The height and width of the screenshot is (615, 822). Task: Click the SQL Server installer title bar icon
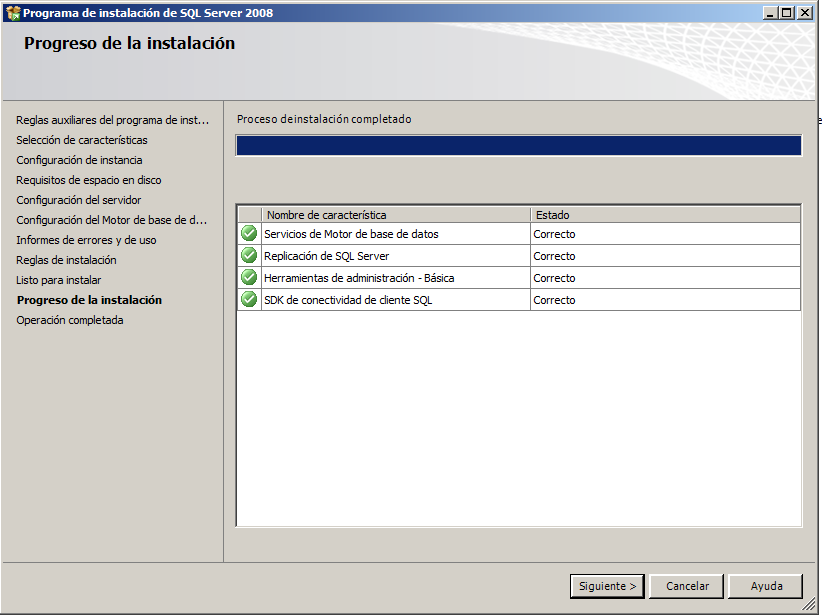[x=12, y=13]
